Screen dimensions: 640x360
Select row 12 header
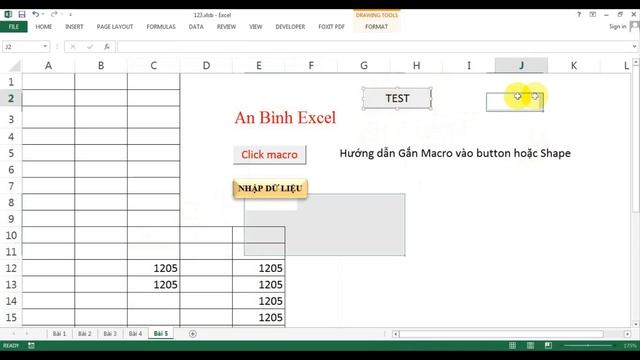(11, 268)
